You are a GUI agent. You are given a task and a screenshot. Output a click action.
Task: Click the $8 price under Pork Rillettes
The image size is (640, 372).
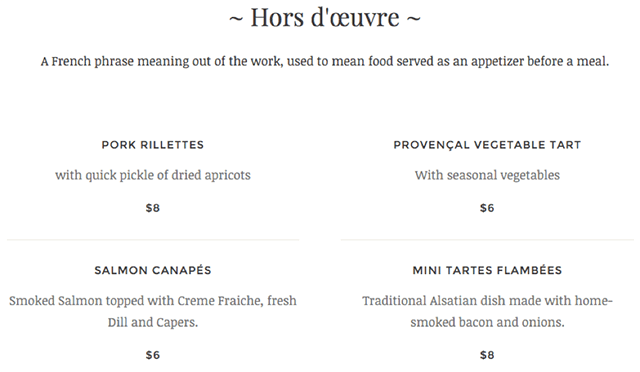click(153, 208)
